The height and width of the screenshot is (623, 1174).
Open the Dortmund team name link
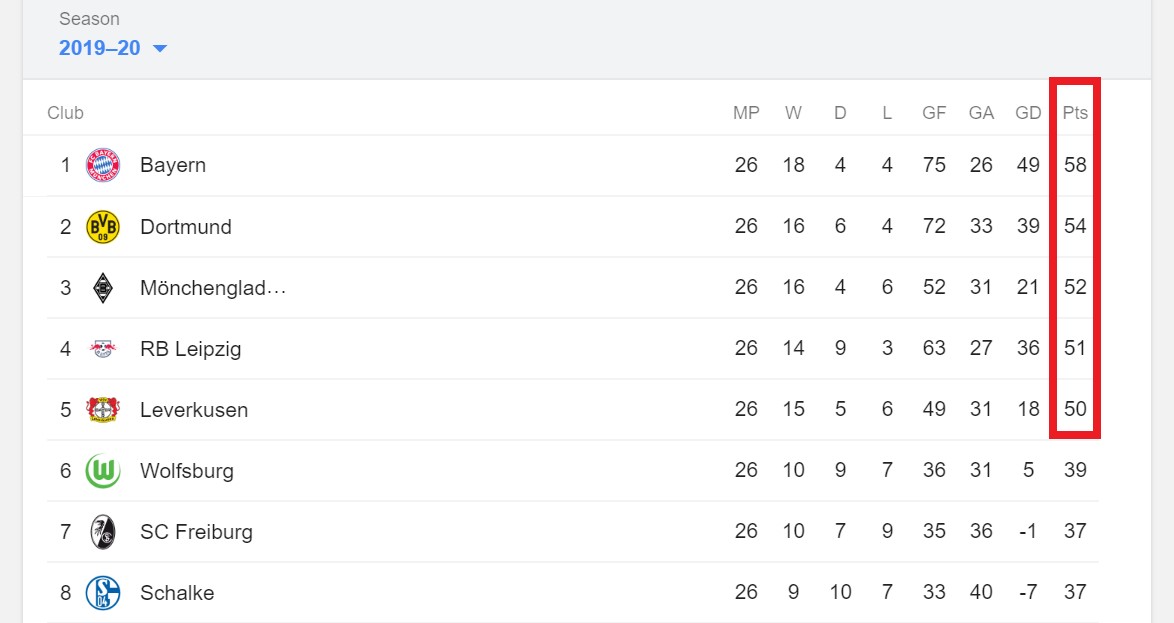(186, 226)
